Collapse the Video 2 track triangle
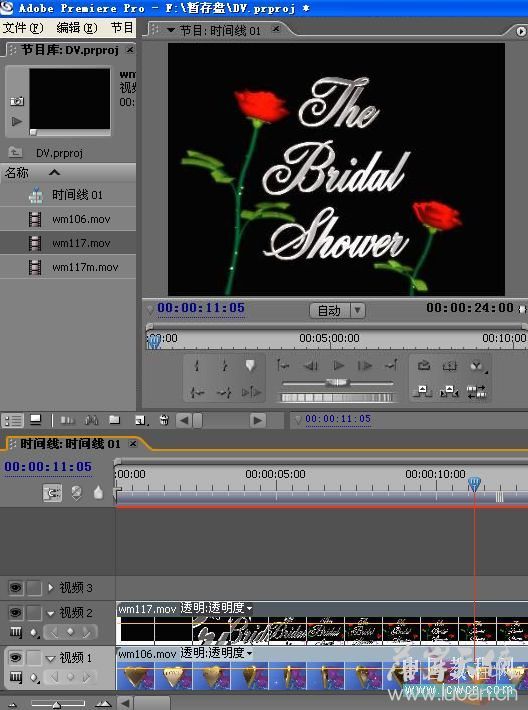 pos(50,613)
